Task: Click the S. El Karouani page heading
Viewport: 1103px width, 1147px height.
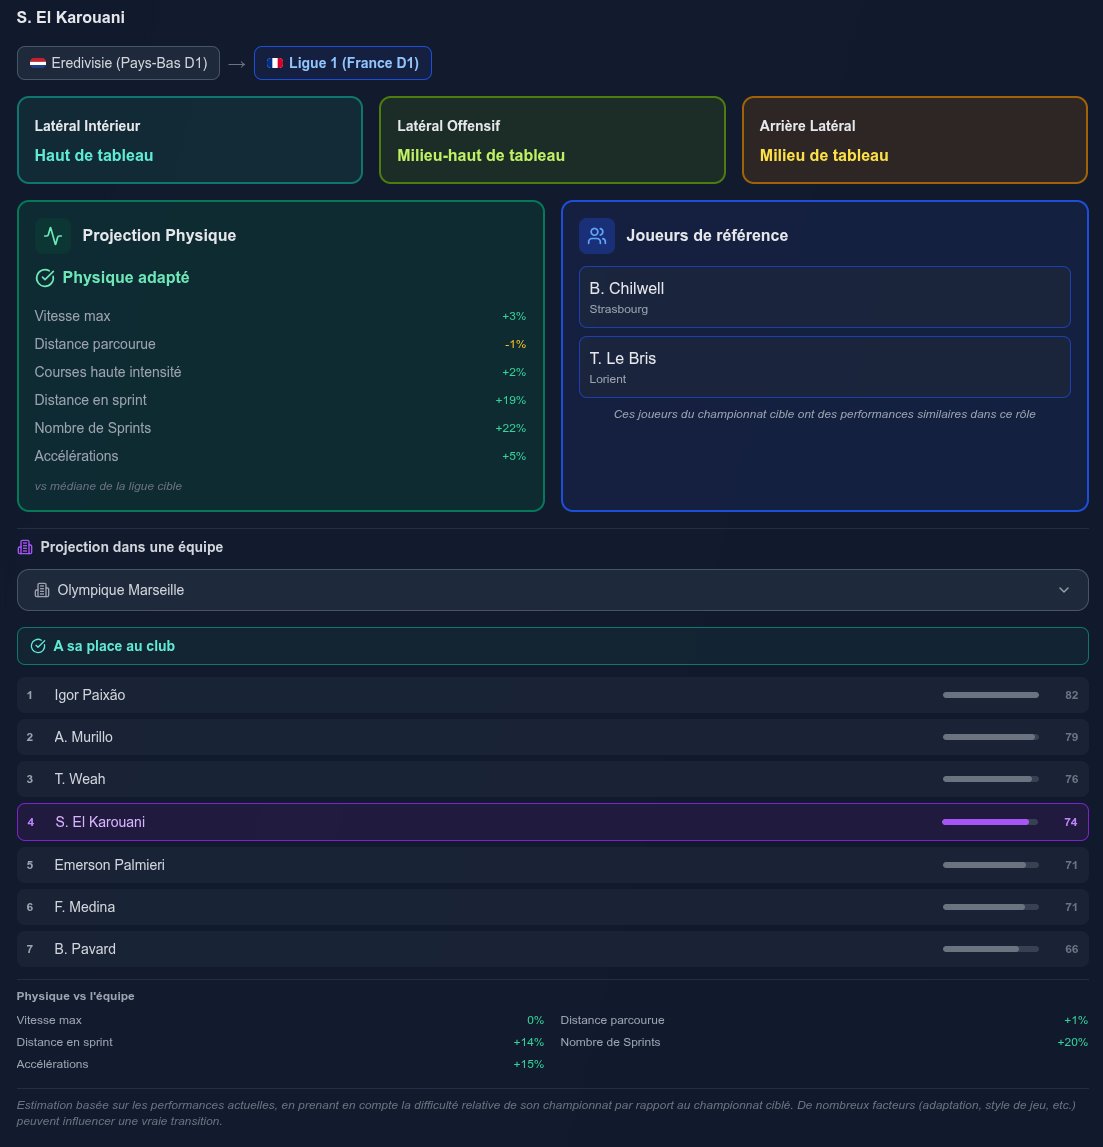Action: [70, 18]
